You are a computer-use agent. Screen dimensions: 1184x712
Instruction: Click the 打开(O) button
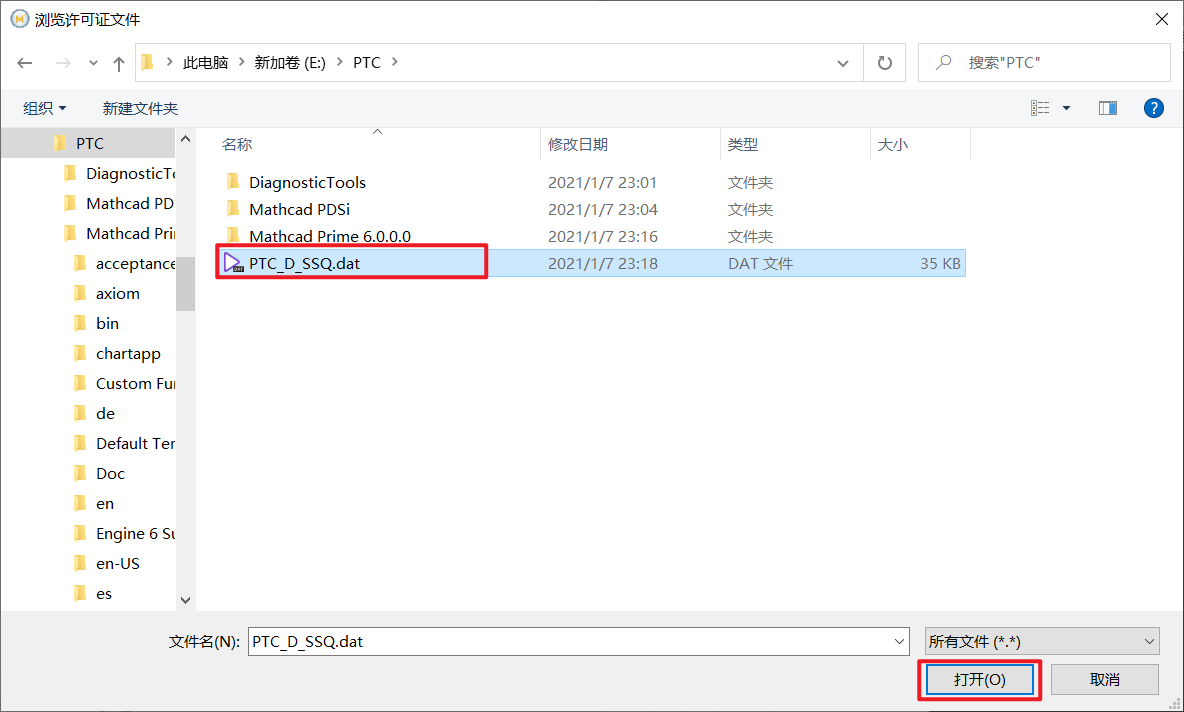[x=979, y=679]
